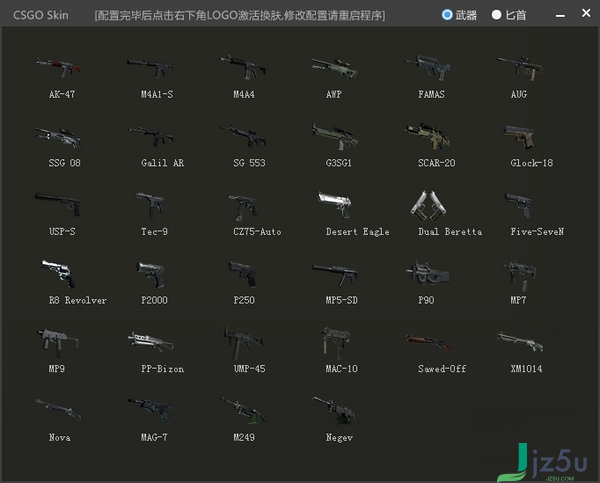
Task: Choose the Dual Beretta icon
Action: pyautogui.click(x=428, y=206)
